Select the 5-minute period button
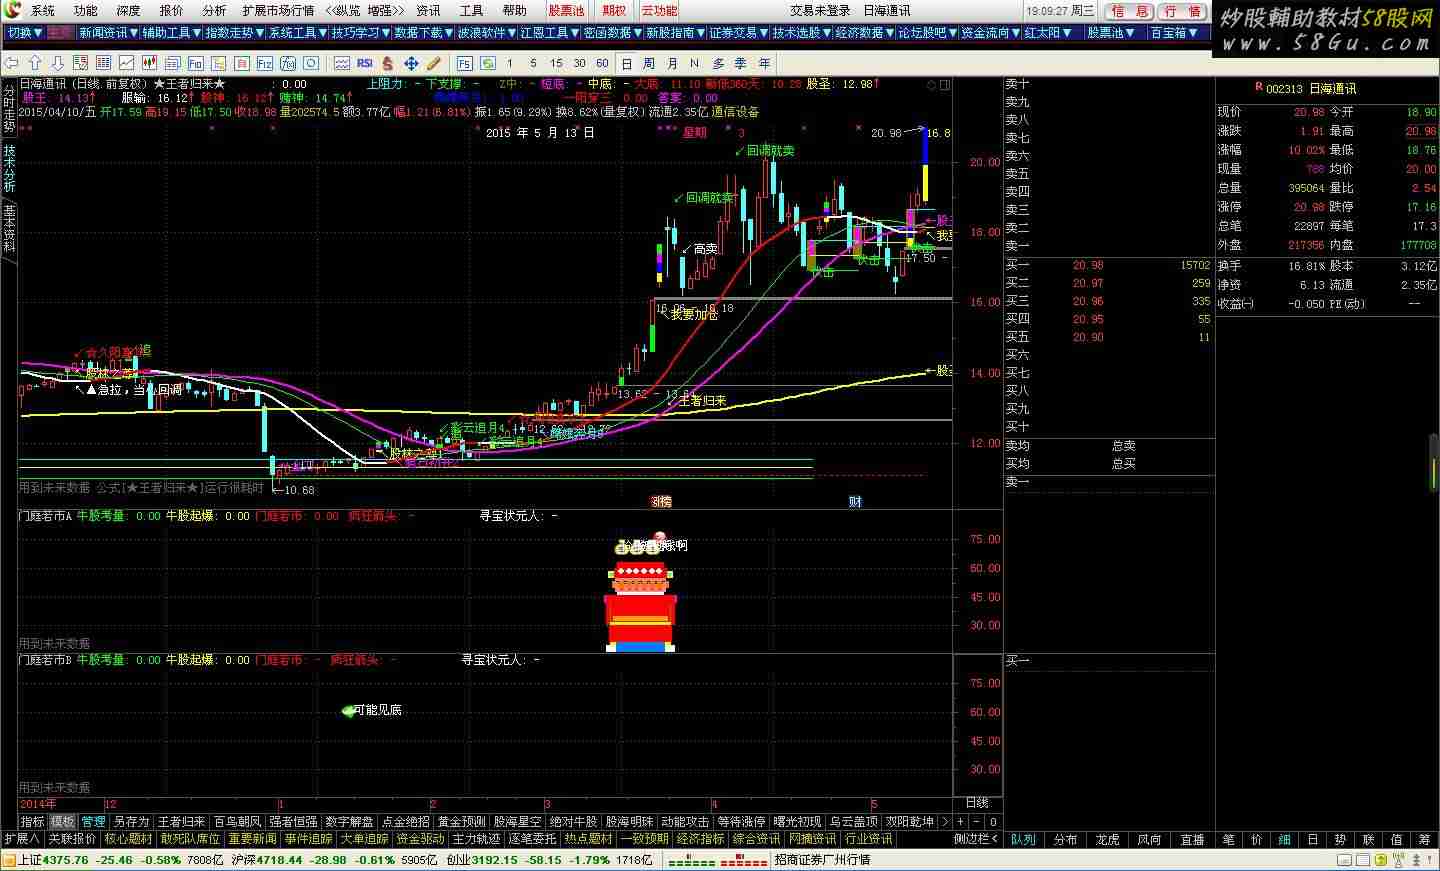1440x871 pixels. pos(533,63)
